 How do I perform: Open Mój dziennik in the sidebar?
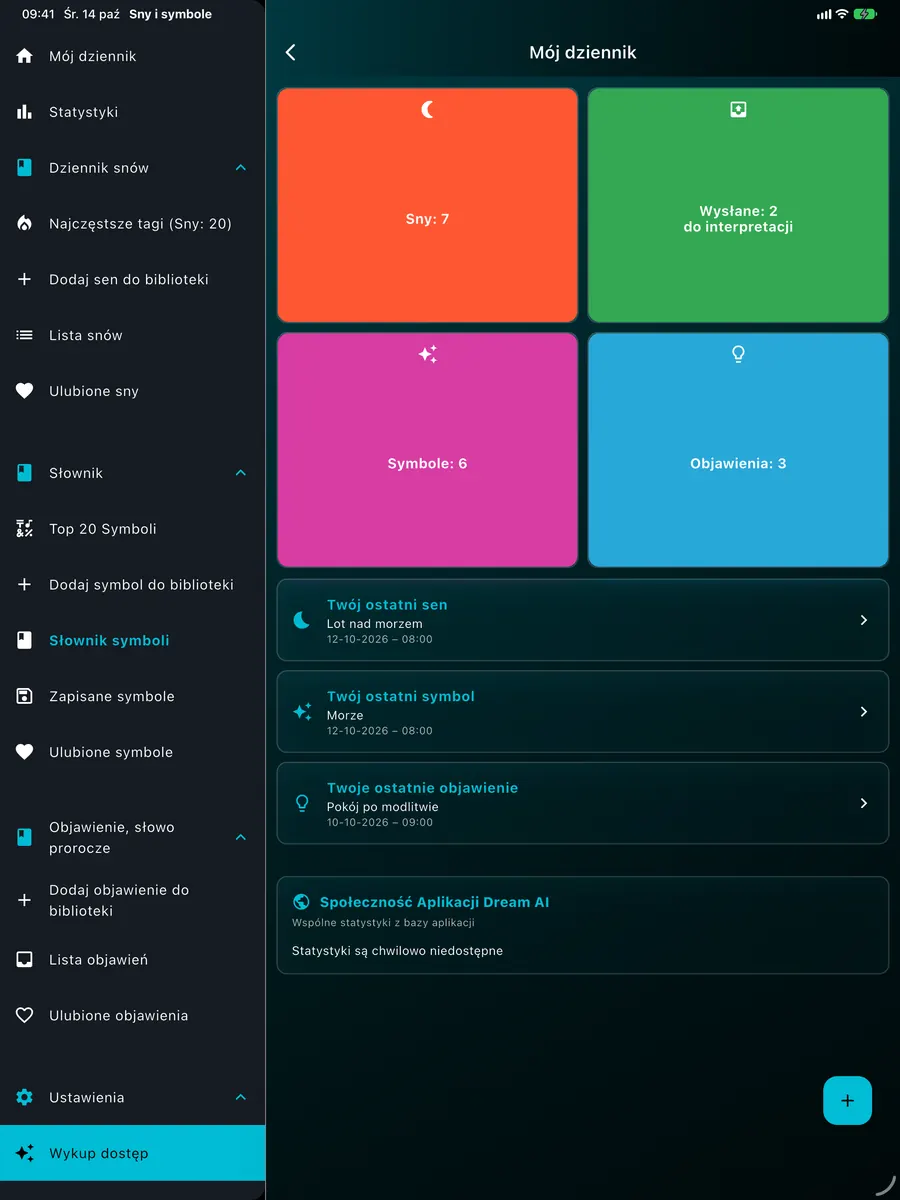pyautogui.click(x=133, y=56)
